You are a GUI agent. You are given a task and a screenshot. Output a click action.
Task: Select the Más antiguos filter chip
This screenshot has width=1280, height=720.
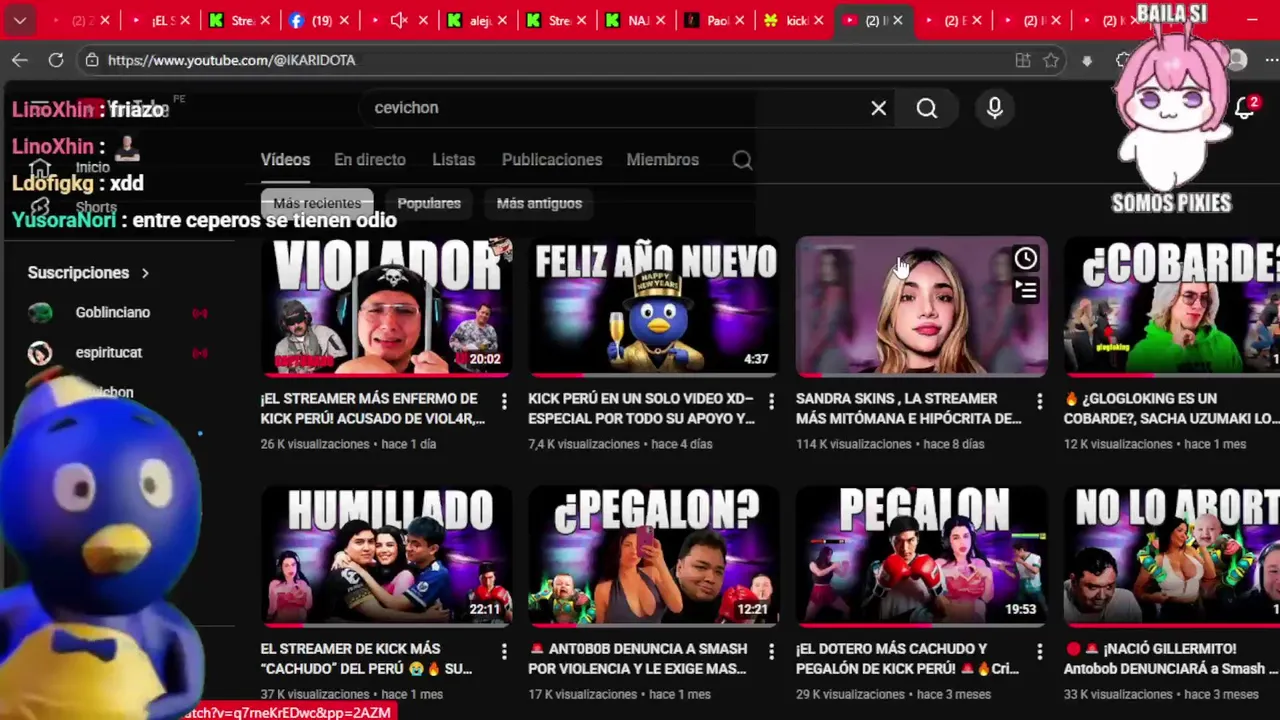539,203
